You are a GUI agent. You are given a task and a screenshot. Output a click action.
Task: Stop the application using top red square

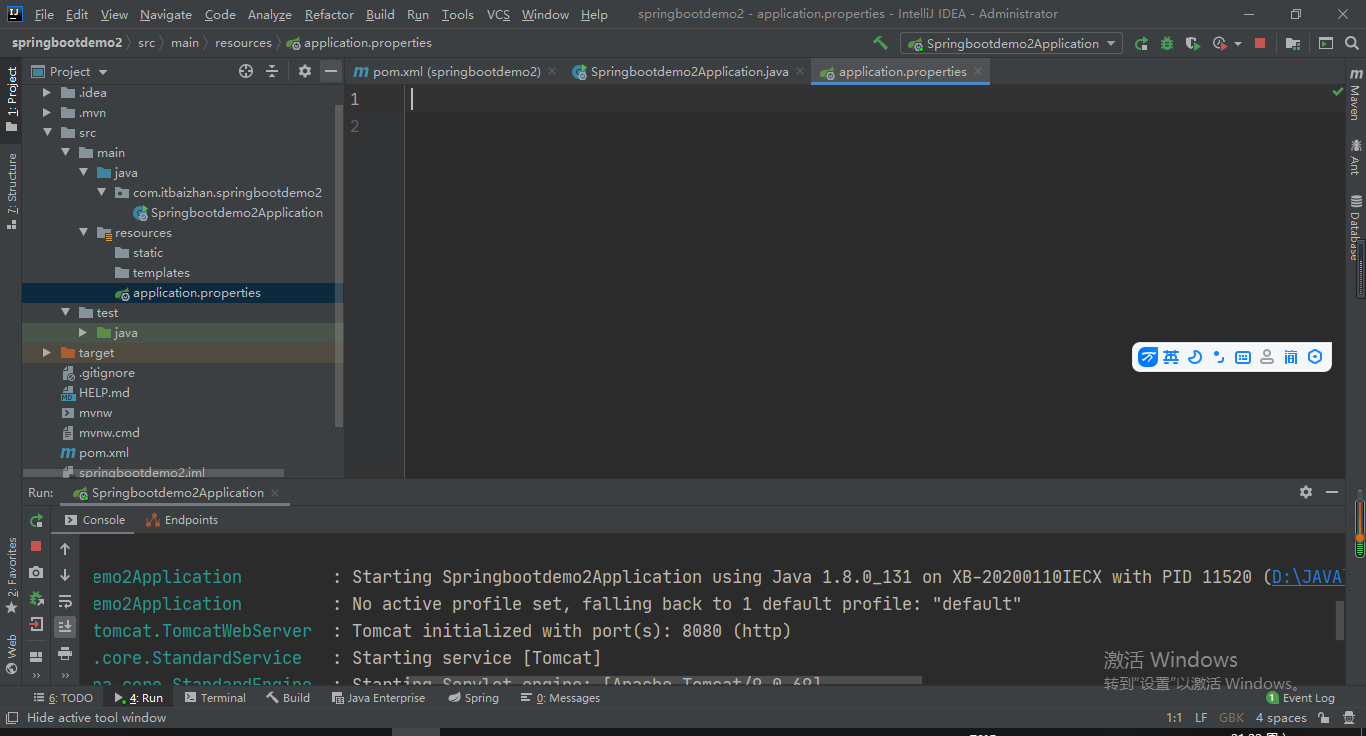coord(1260,43)
